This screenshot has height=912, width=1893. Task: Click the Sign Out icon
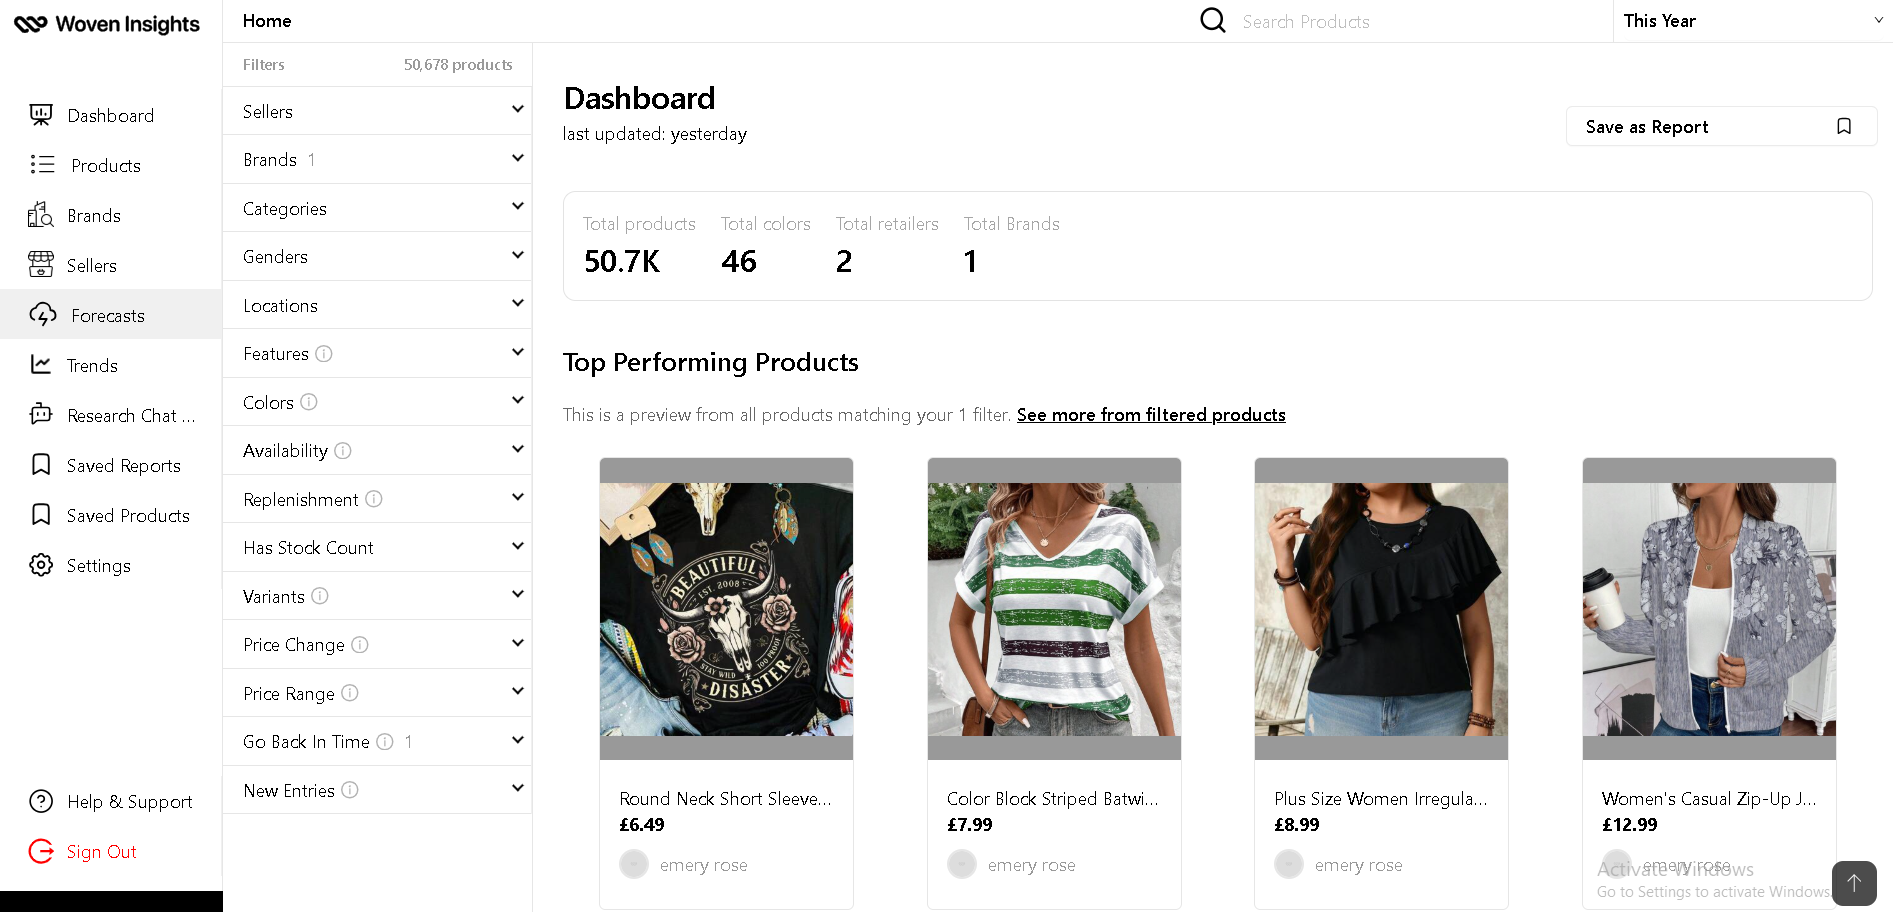[x=41, y=851]
